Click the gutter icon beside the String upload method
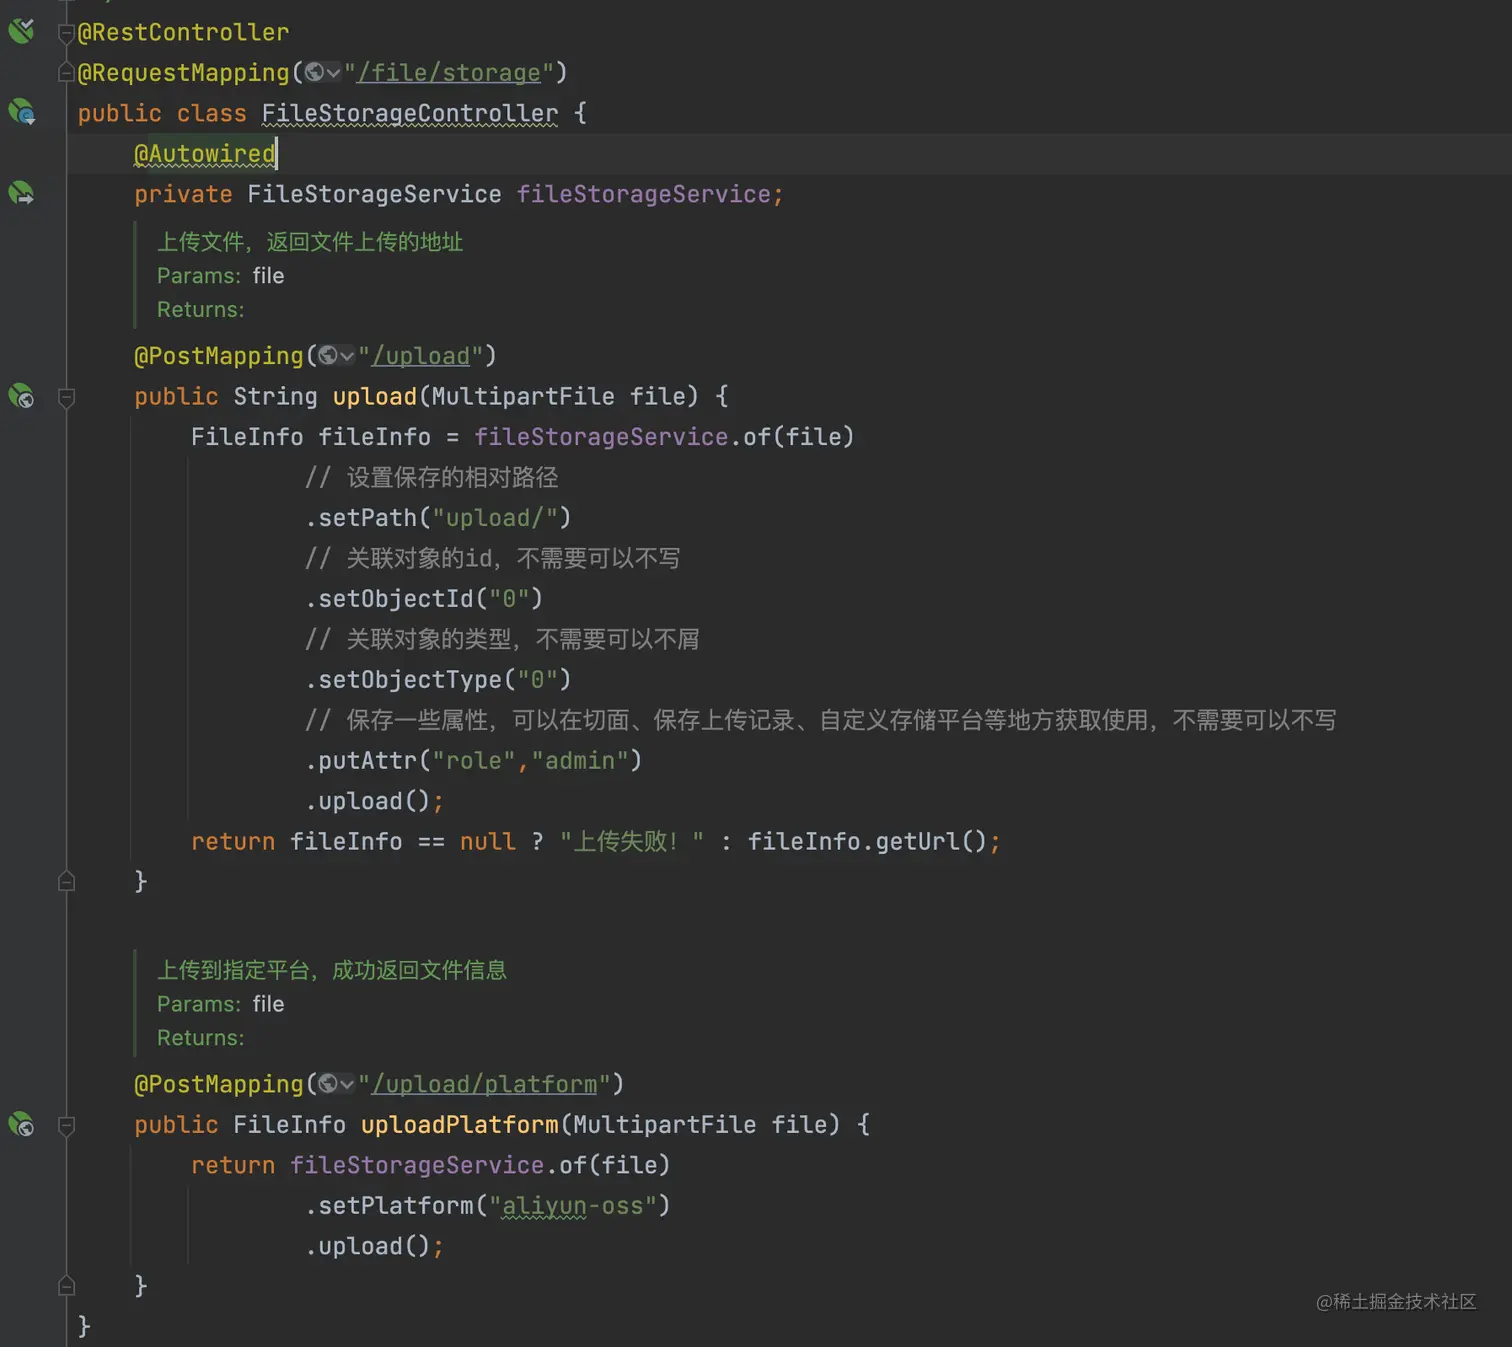The height and width of the screenshot is (1347, 1512). pyautogui.click(x=21, y=396)
